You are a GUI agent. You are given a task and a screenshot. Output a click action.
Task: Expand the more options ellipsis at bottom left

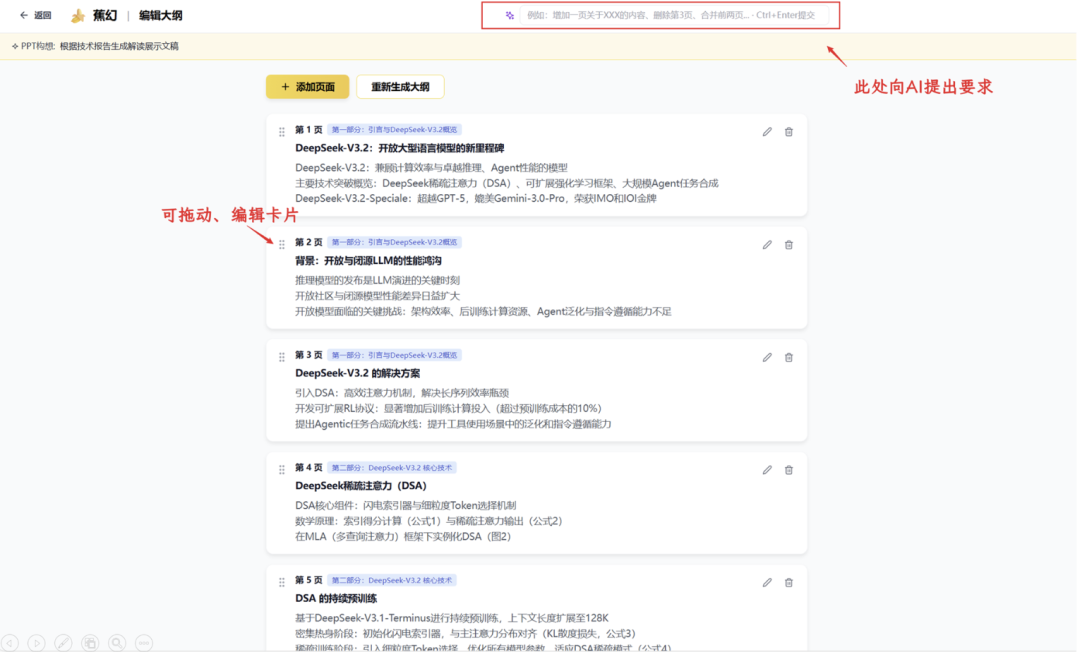(x=144, y=643)
